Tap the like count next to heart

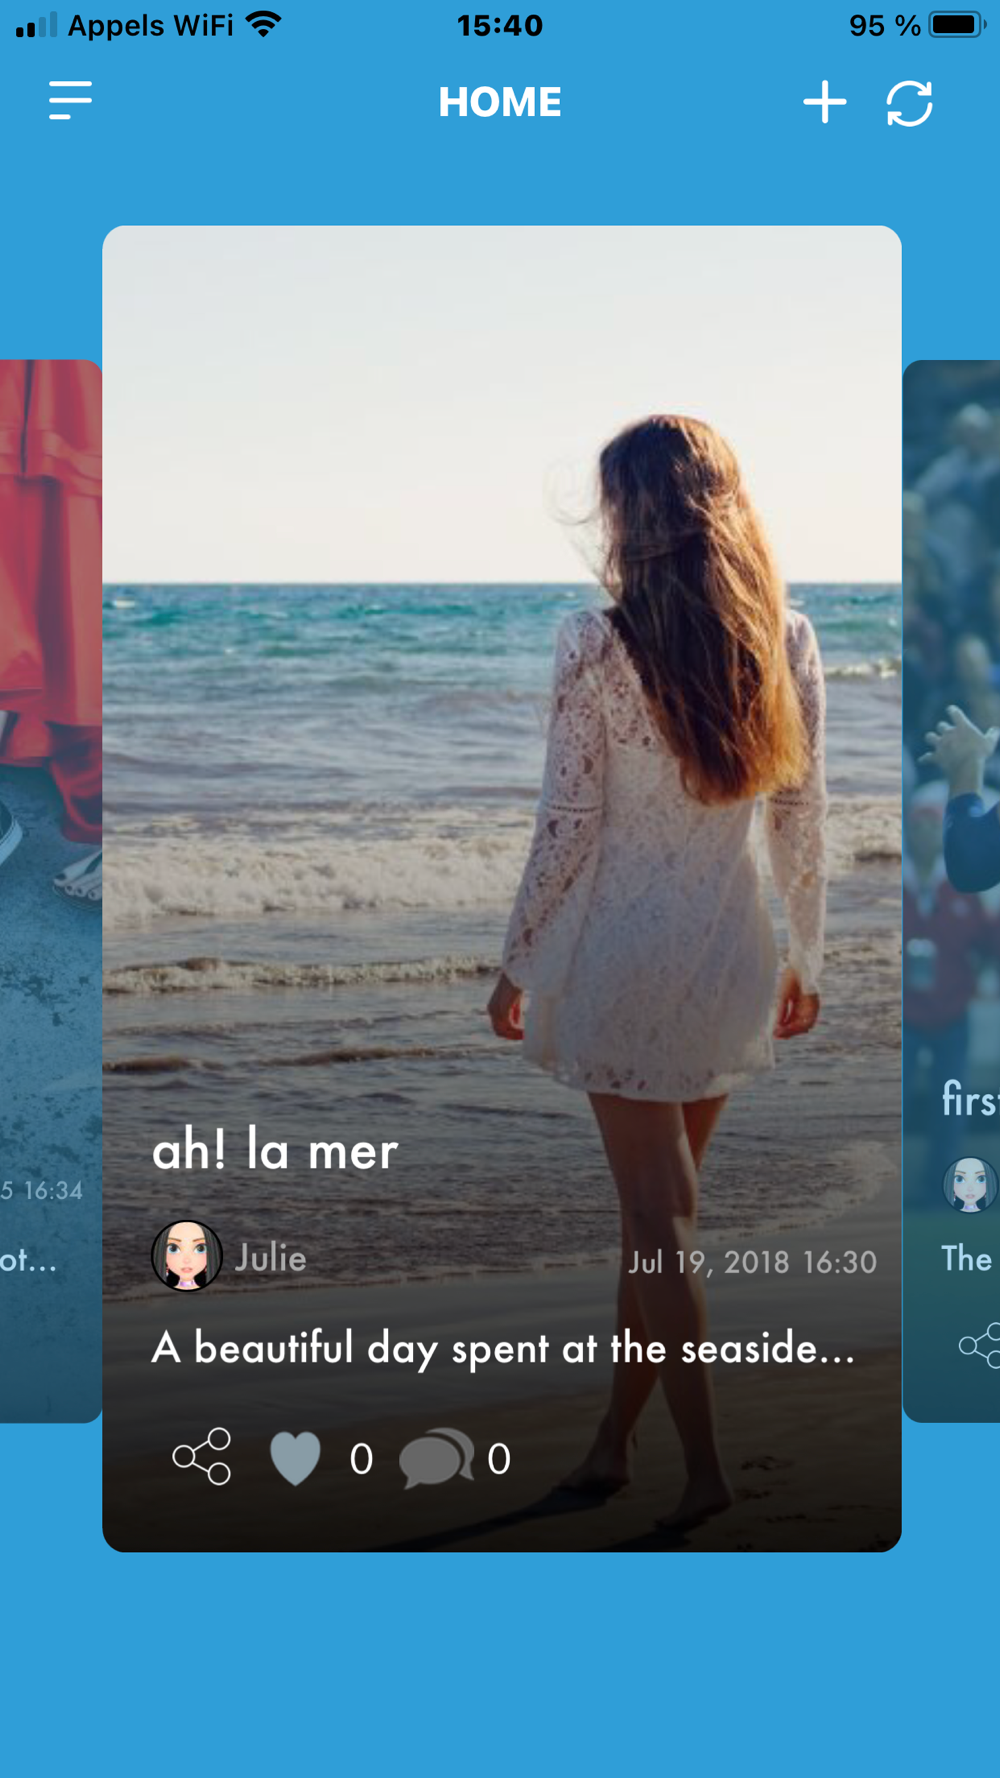click(x=361, y=1460)
